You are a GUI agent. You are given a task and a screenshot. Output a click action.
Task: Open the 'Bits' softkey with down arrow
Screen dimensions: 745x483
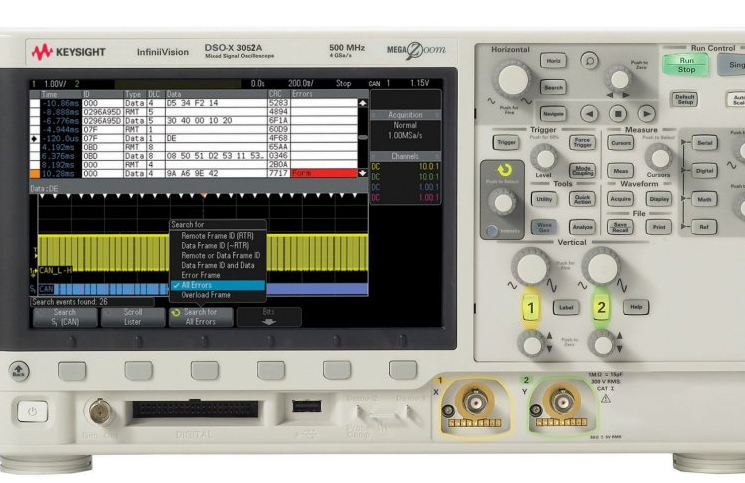[x=269, y=317]
